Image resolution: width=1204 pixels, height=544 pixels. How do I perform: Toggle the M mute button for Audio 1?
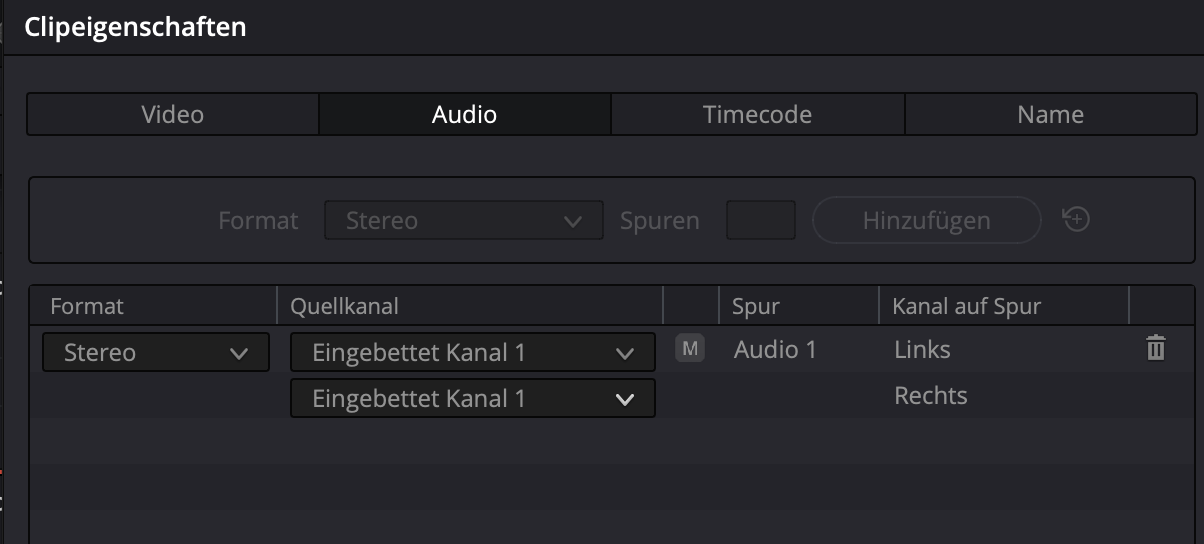click(x=690, y=349)
